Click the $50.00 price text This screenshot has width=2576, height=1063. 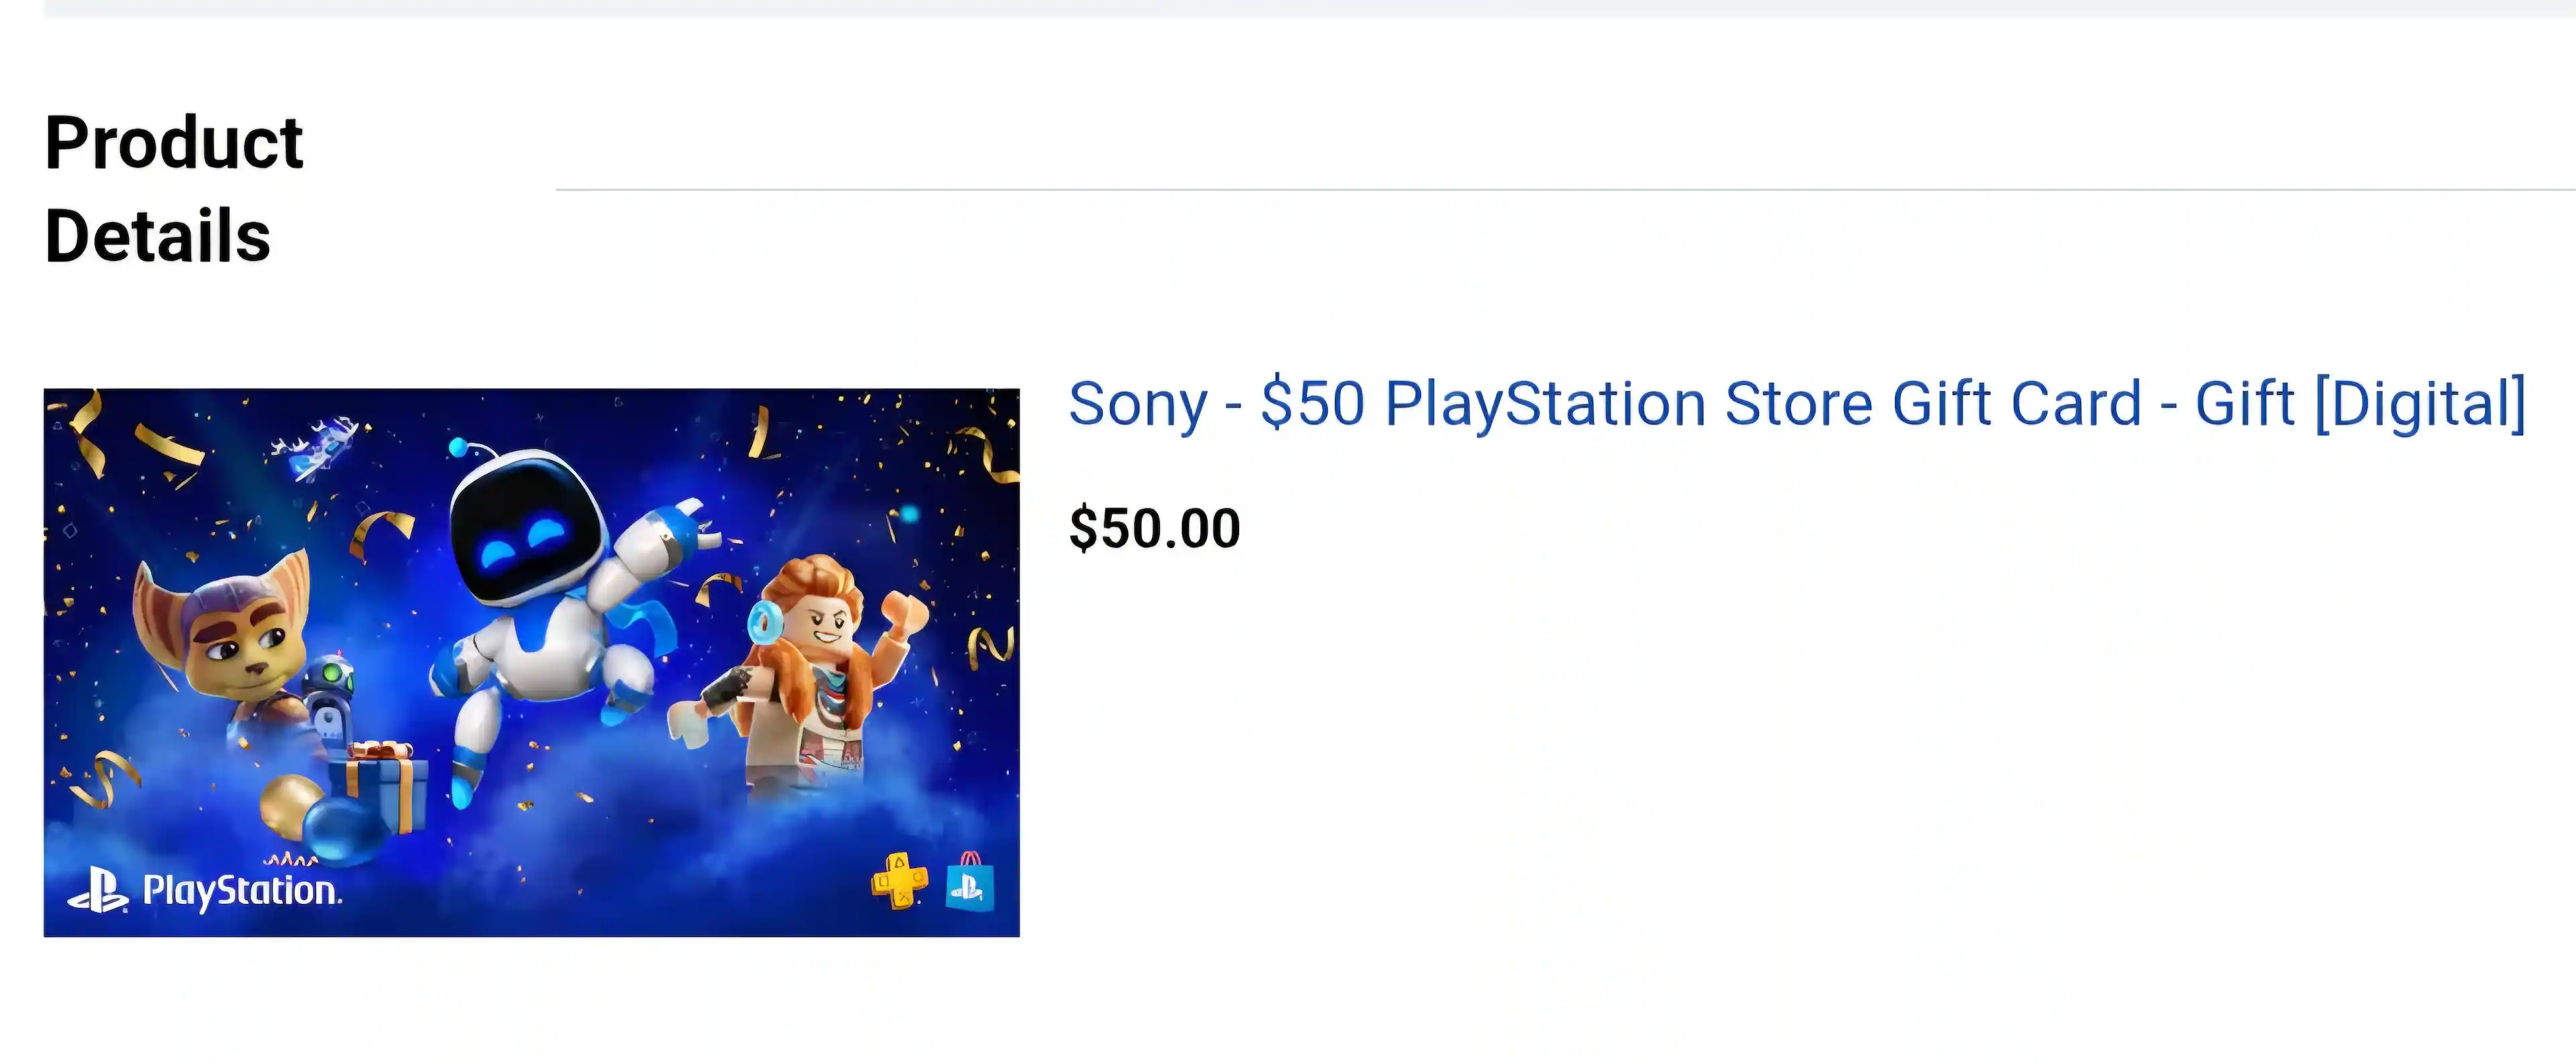1154,528
